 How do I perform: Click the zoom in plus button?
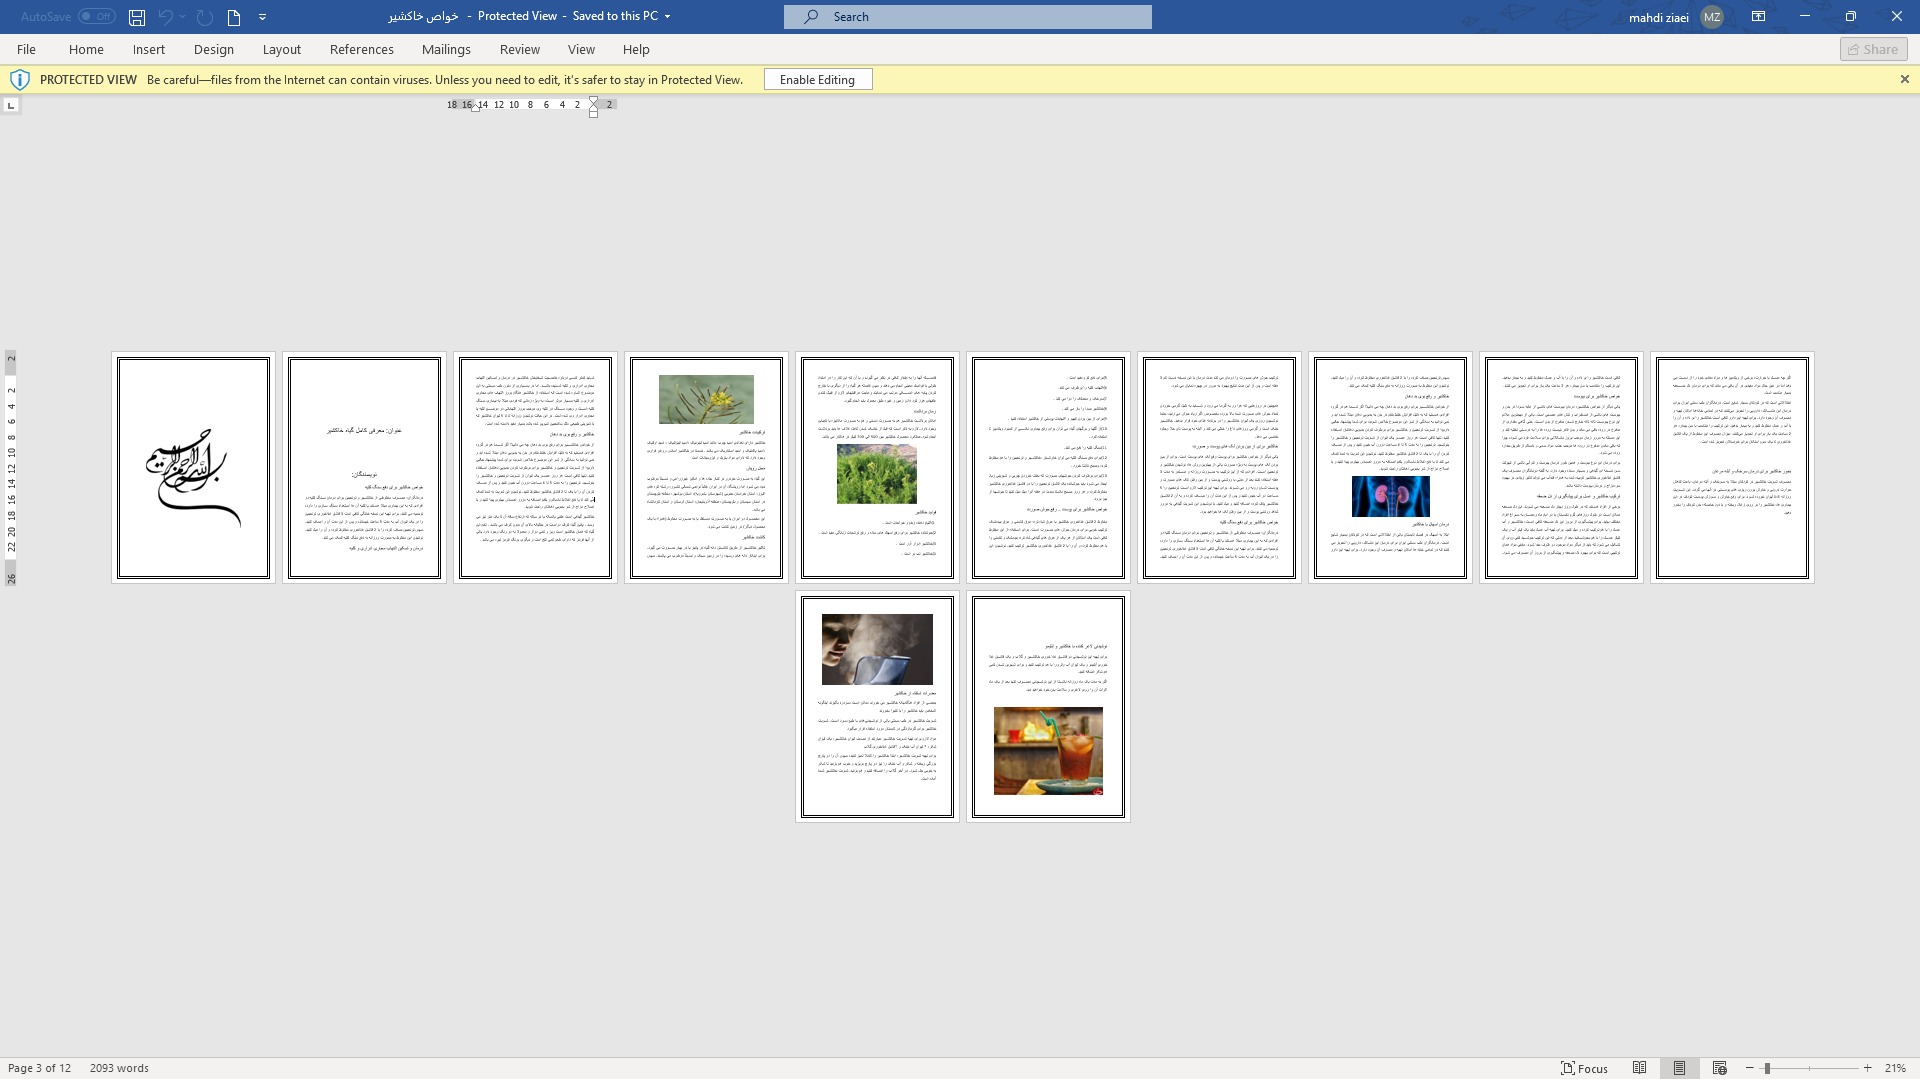(x=1867, y=1068)
